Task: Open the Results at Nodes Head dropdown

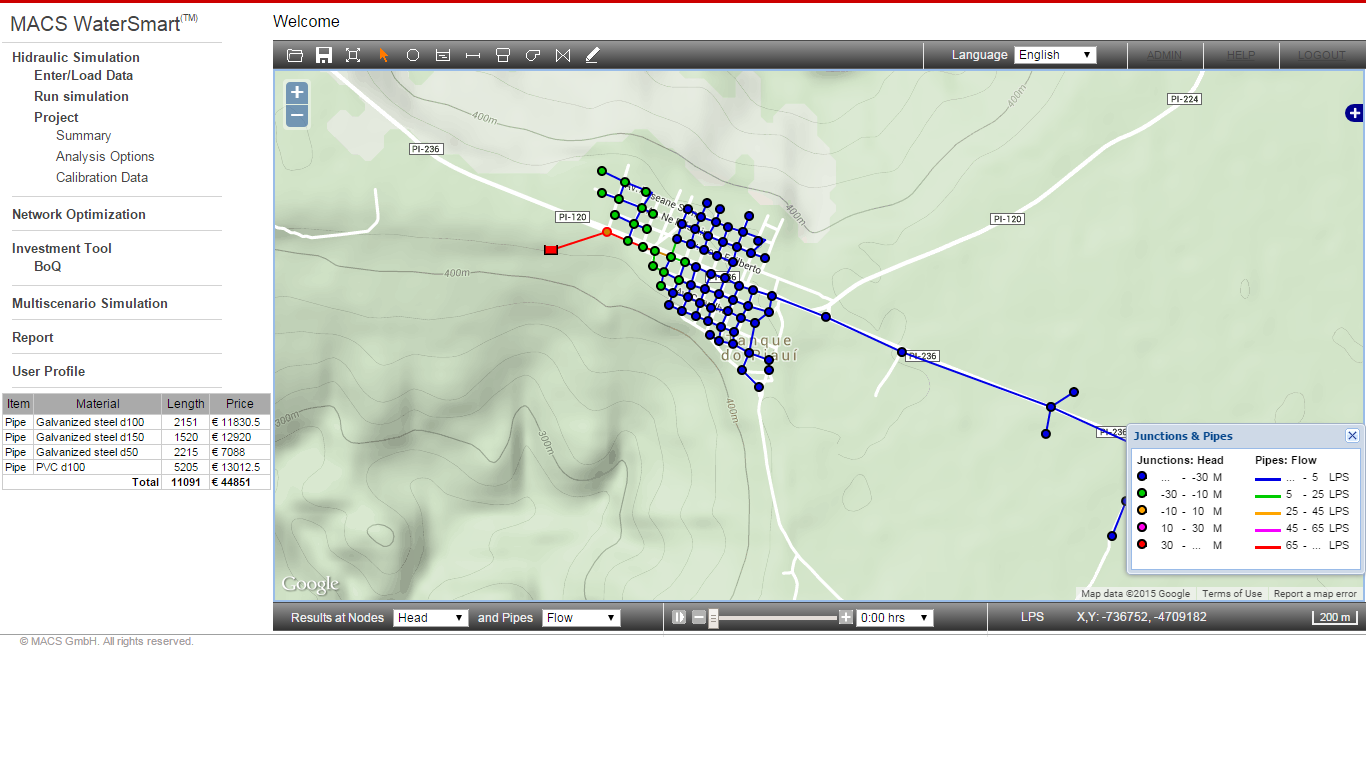Action: (x=430, y=618)
